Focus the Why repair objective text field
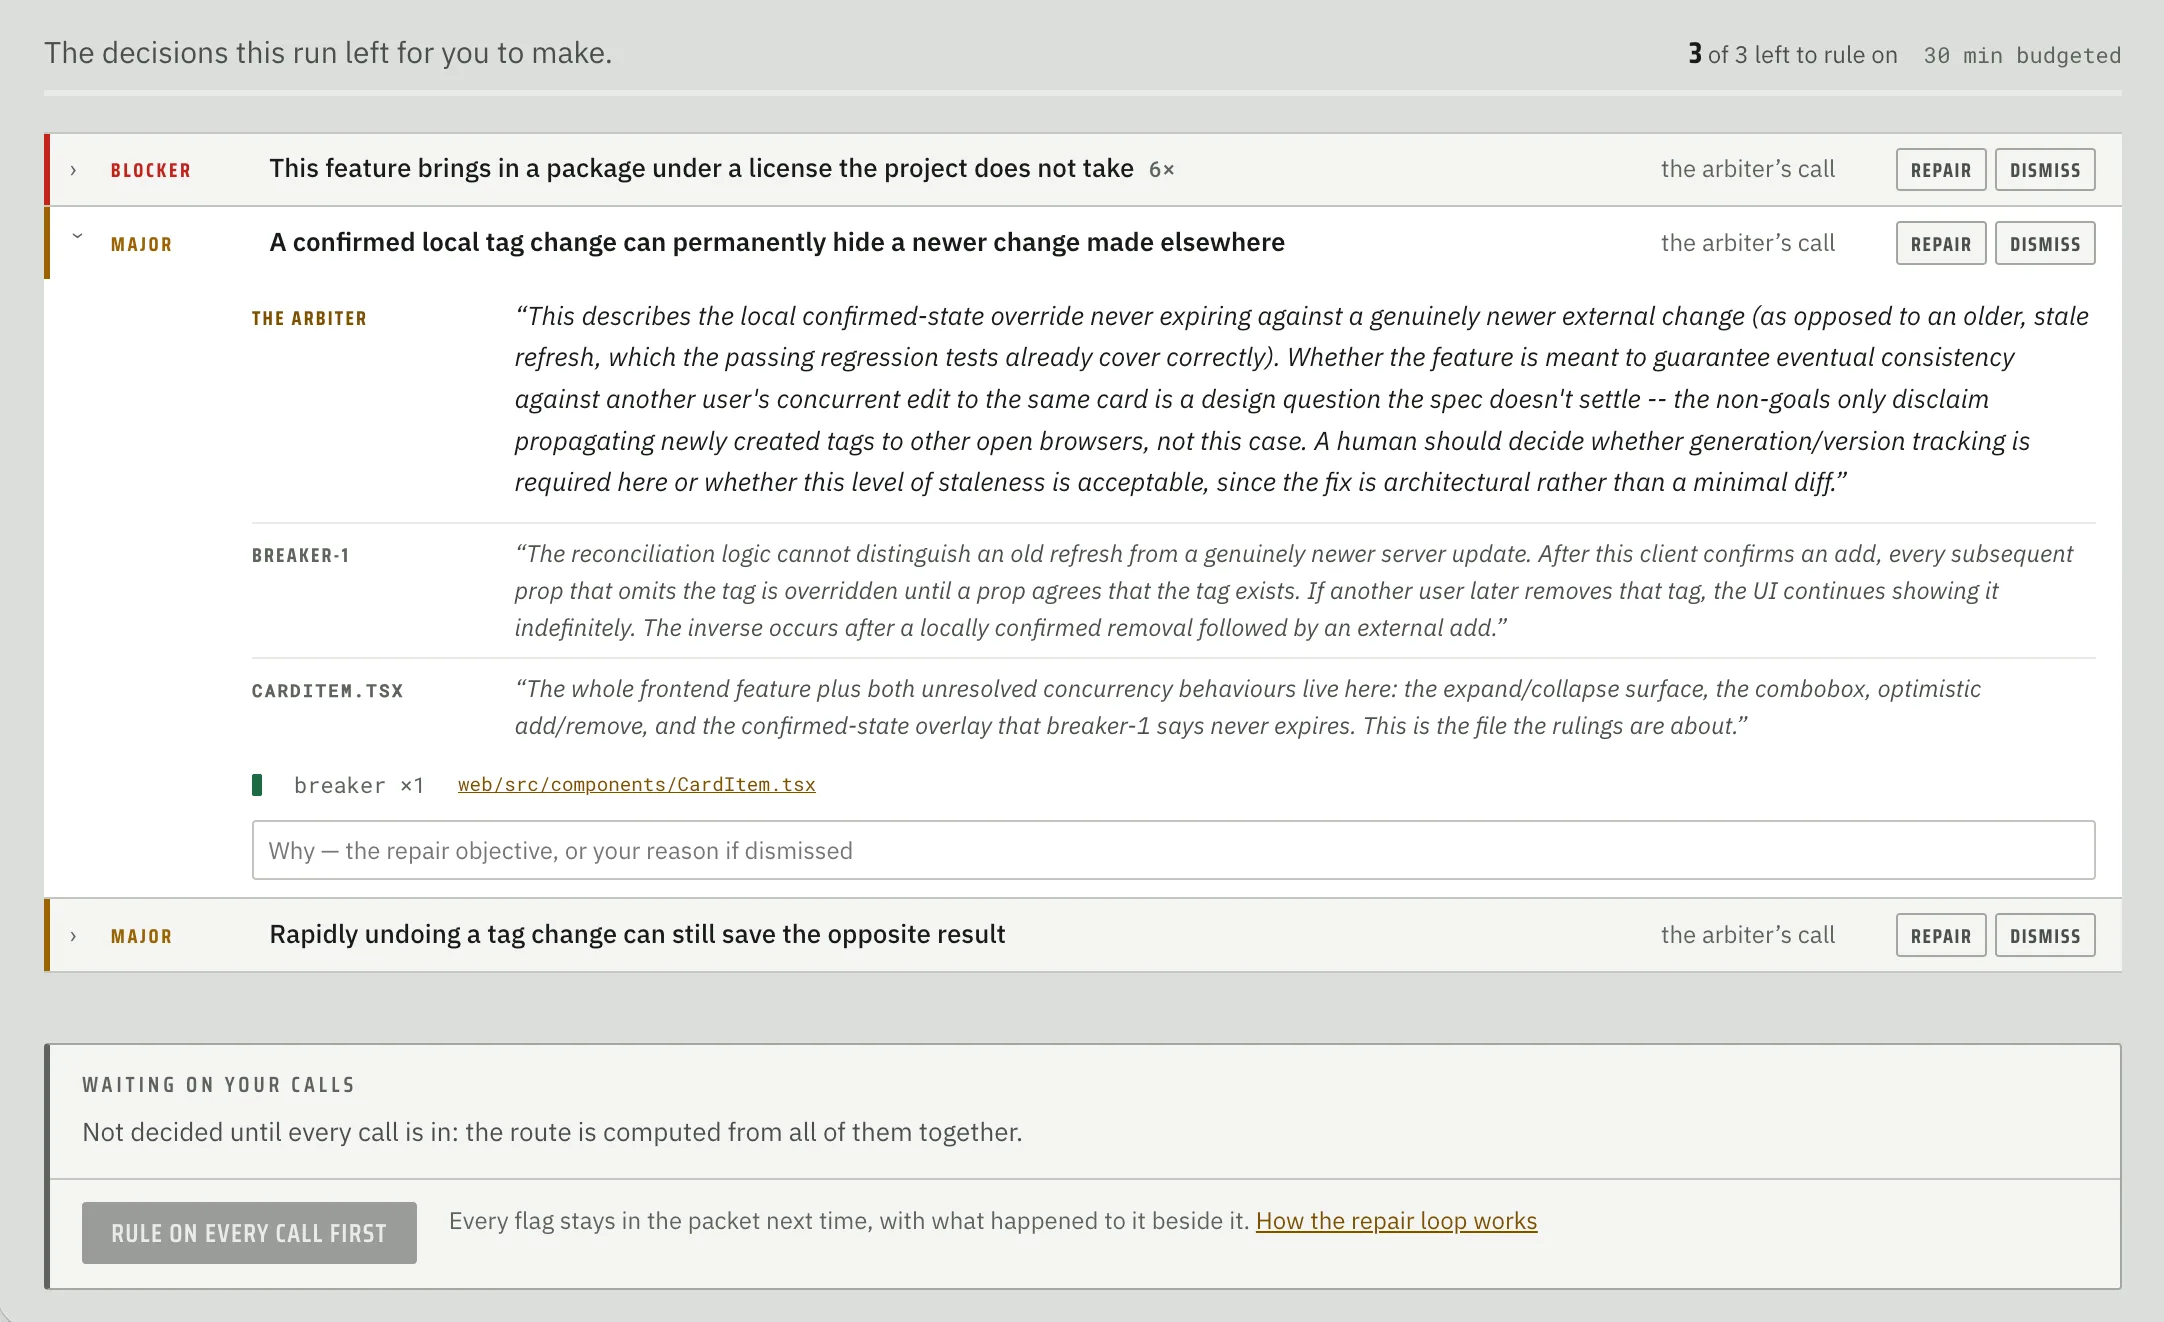The width and height of the screenshot is (2164, 1322). click(x=1173, y=850)
